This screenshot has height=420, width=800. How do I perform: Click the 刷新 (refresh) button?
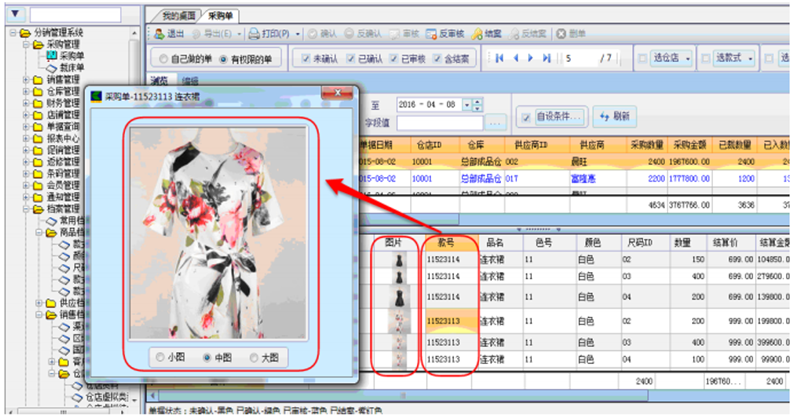(x=613, y=117)
